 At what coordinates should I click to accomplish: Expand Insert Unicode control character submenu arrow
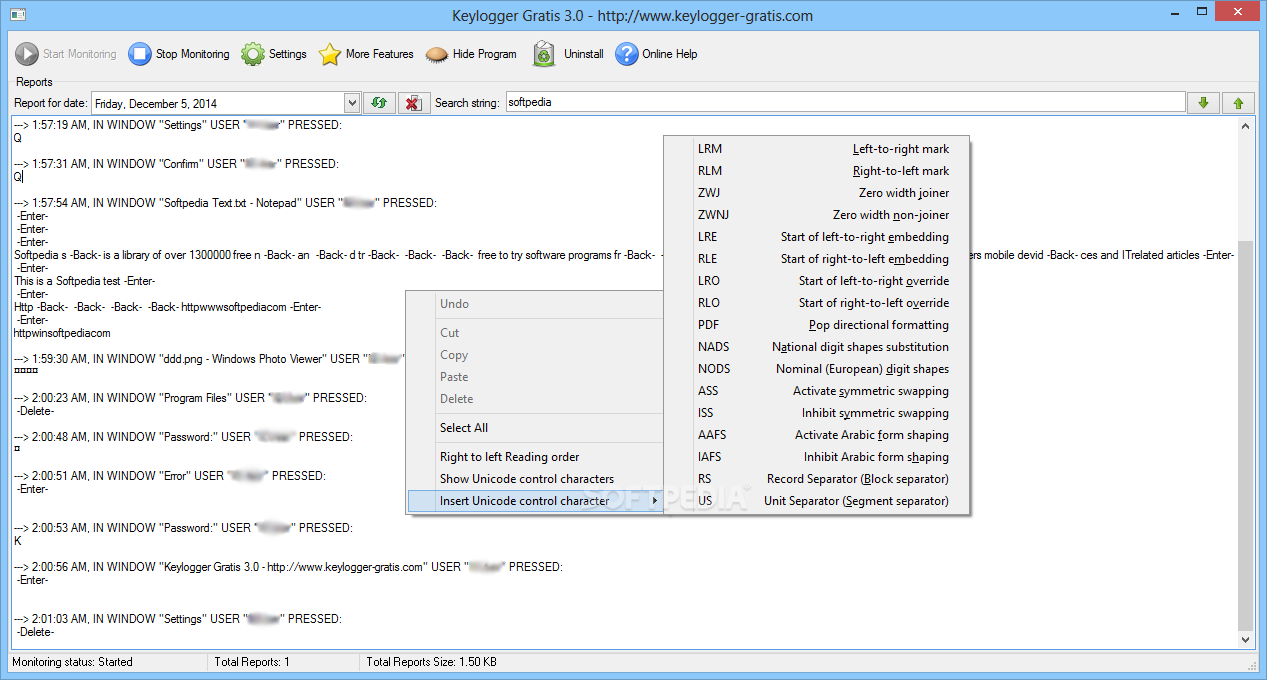655,501
